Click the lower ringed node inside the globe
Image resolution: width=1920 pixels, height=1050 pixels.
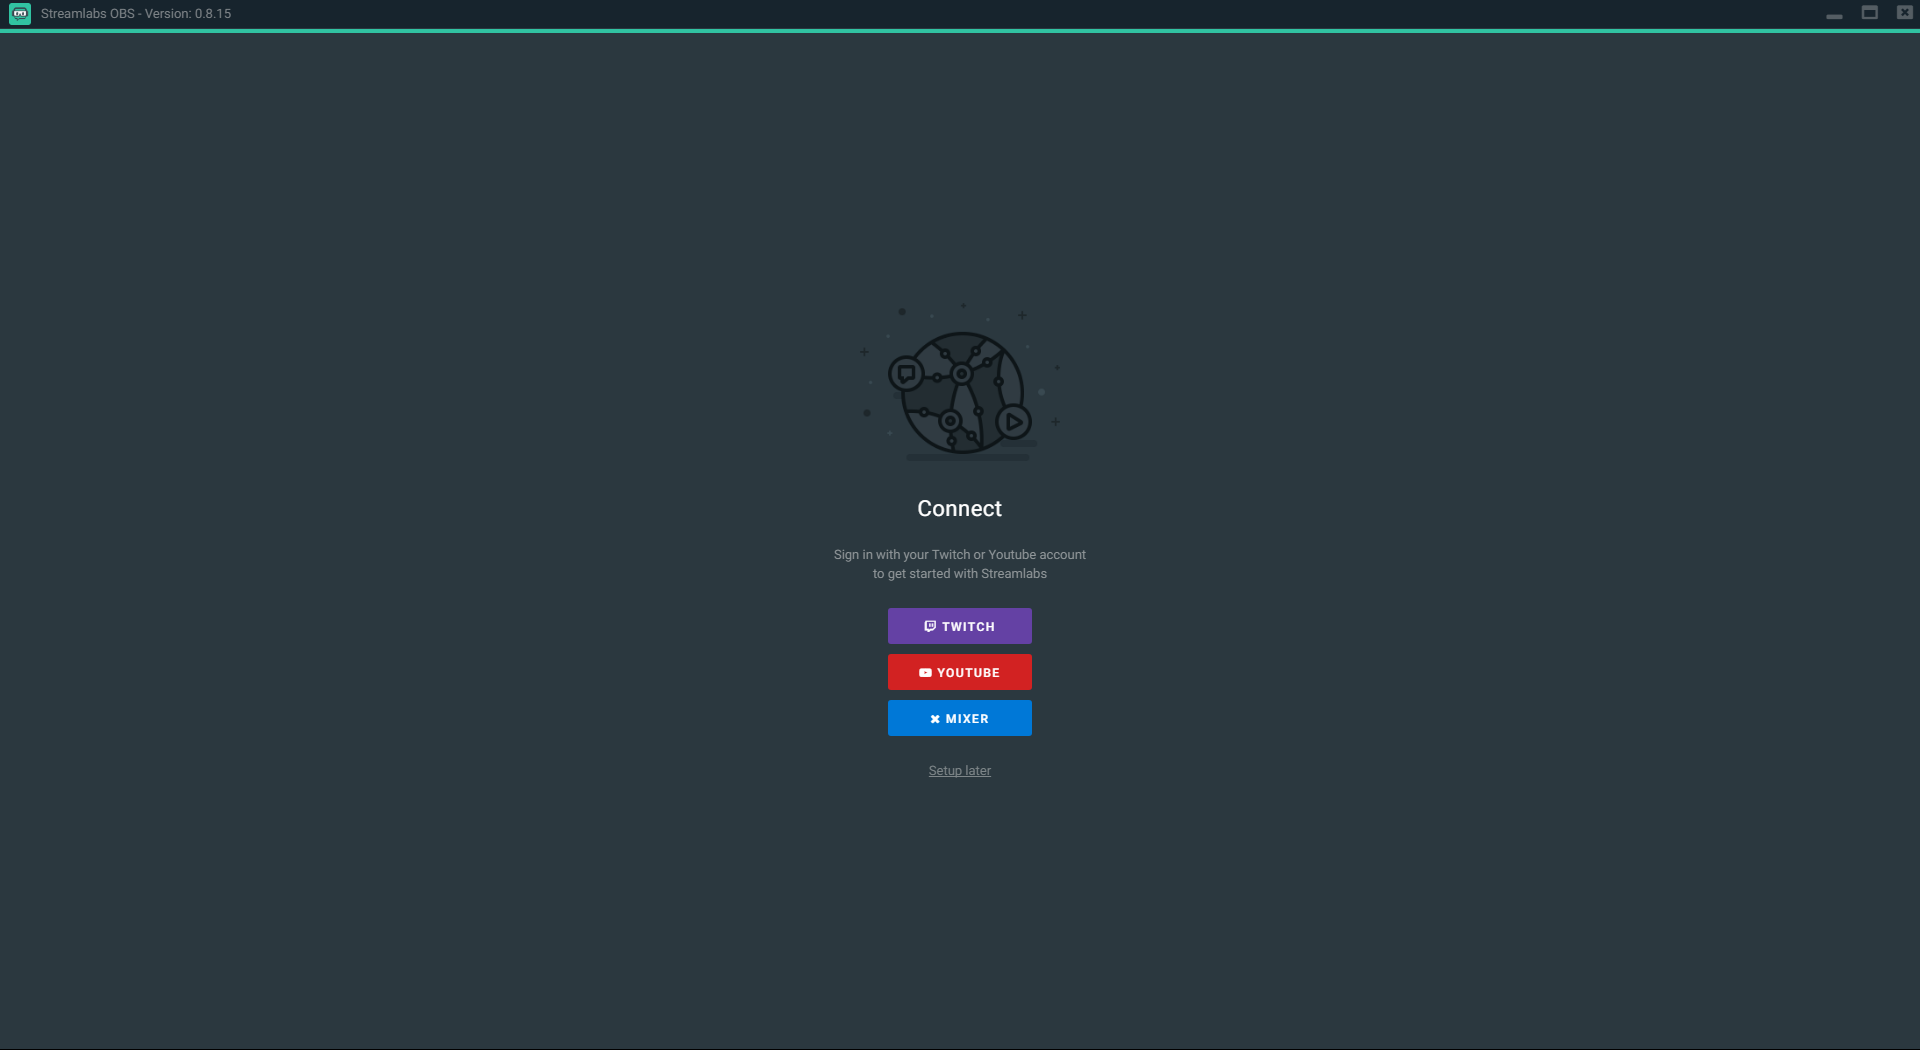[950, 421]
